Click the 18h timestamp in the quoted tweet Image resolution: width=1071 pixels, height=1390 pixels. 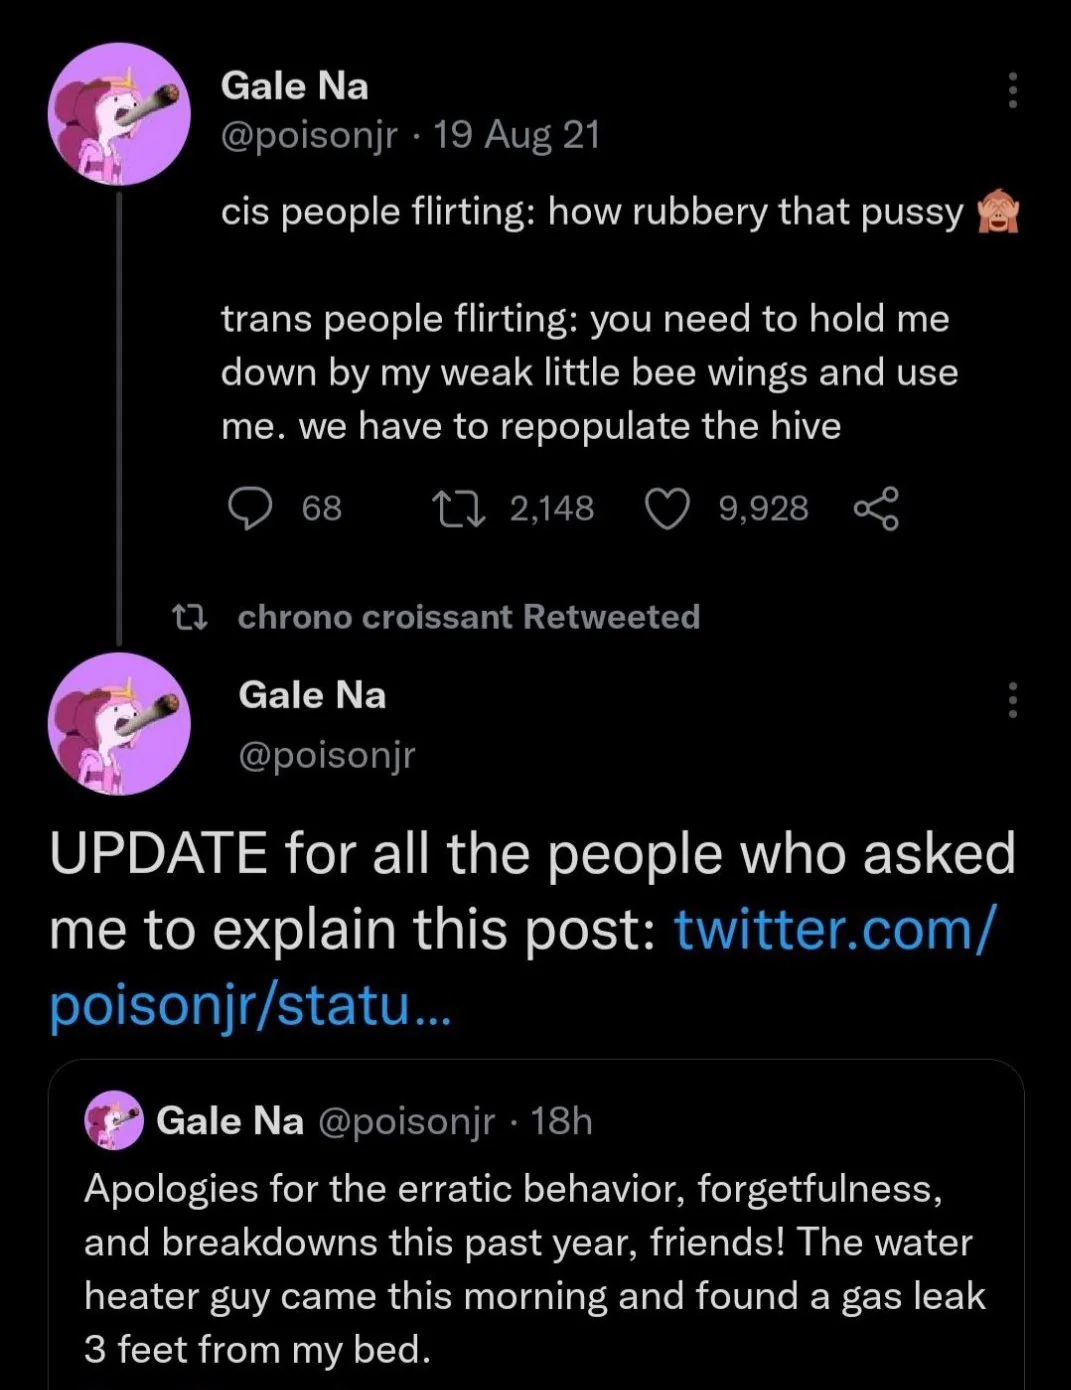coord(562,1122)
